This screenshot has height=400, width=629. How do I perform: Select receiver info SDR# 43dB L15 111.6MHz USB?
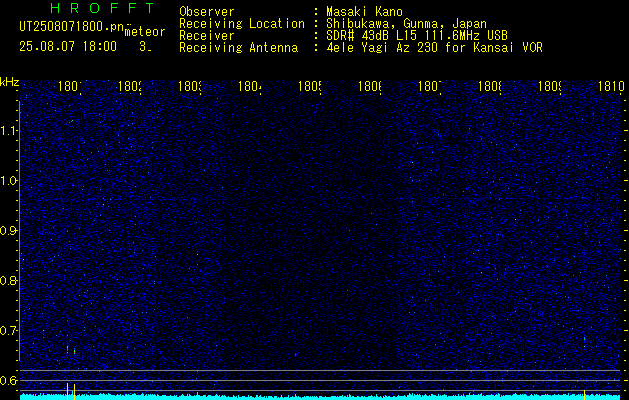pos(417,36)
